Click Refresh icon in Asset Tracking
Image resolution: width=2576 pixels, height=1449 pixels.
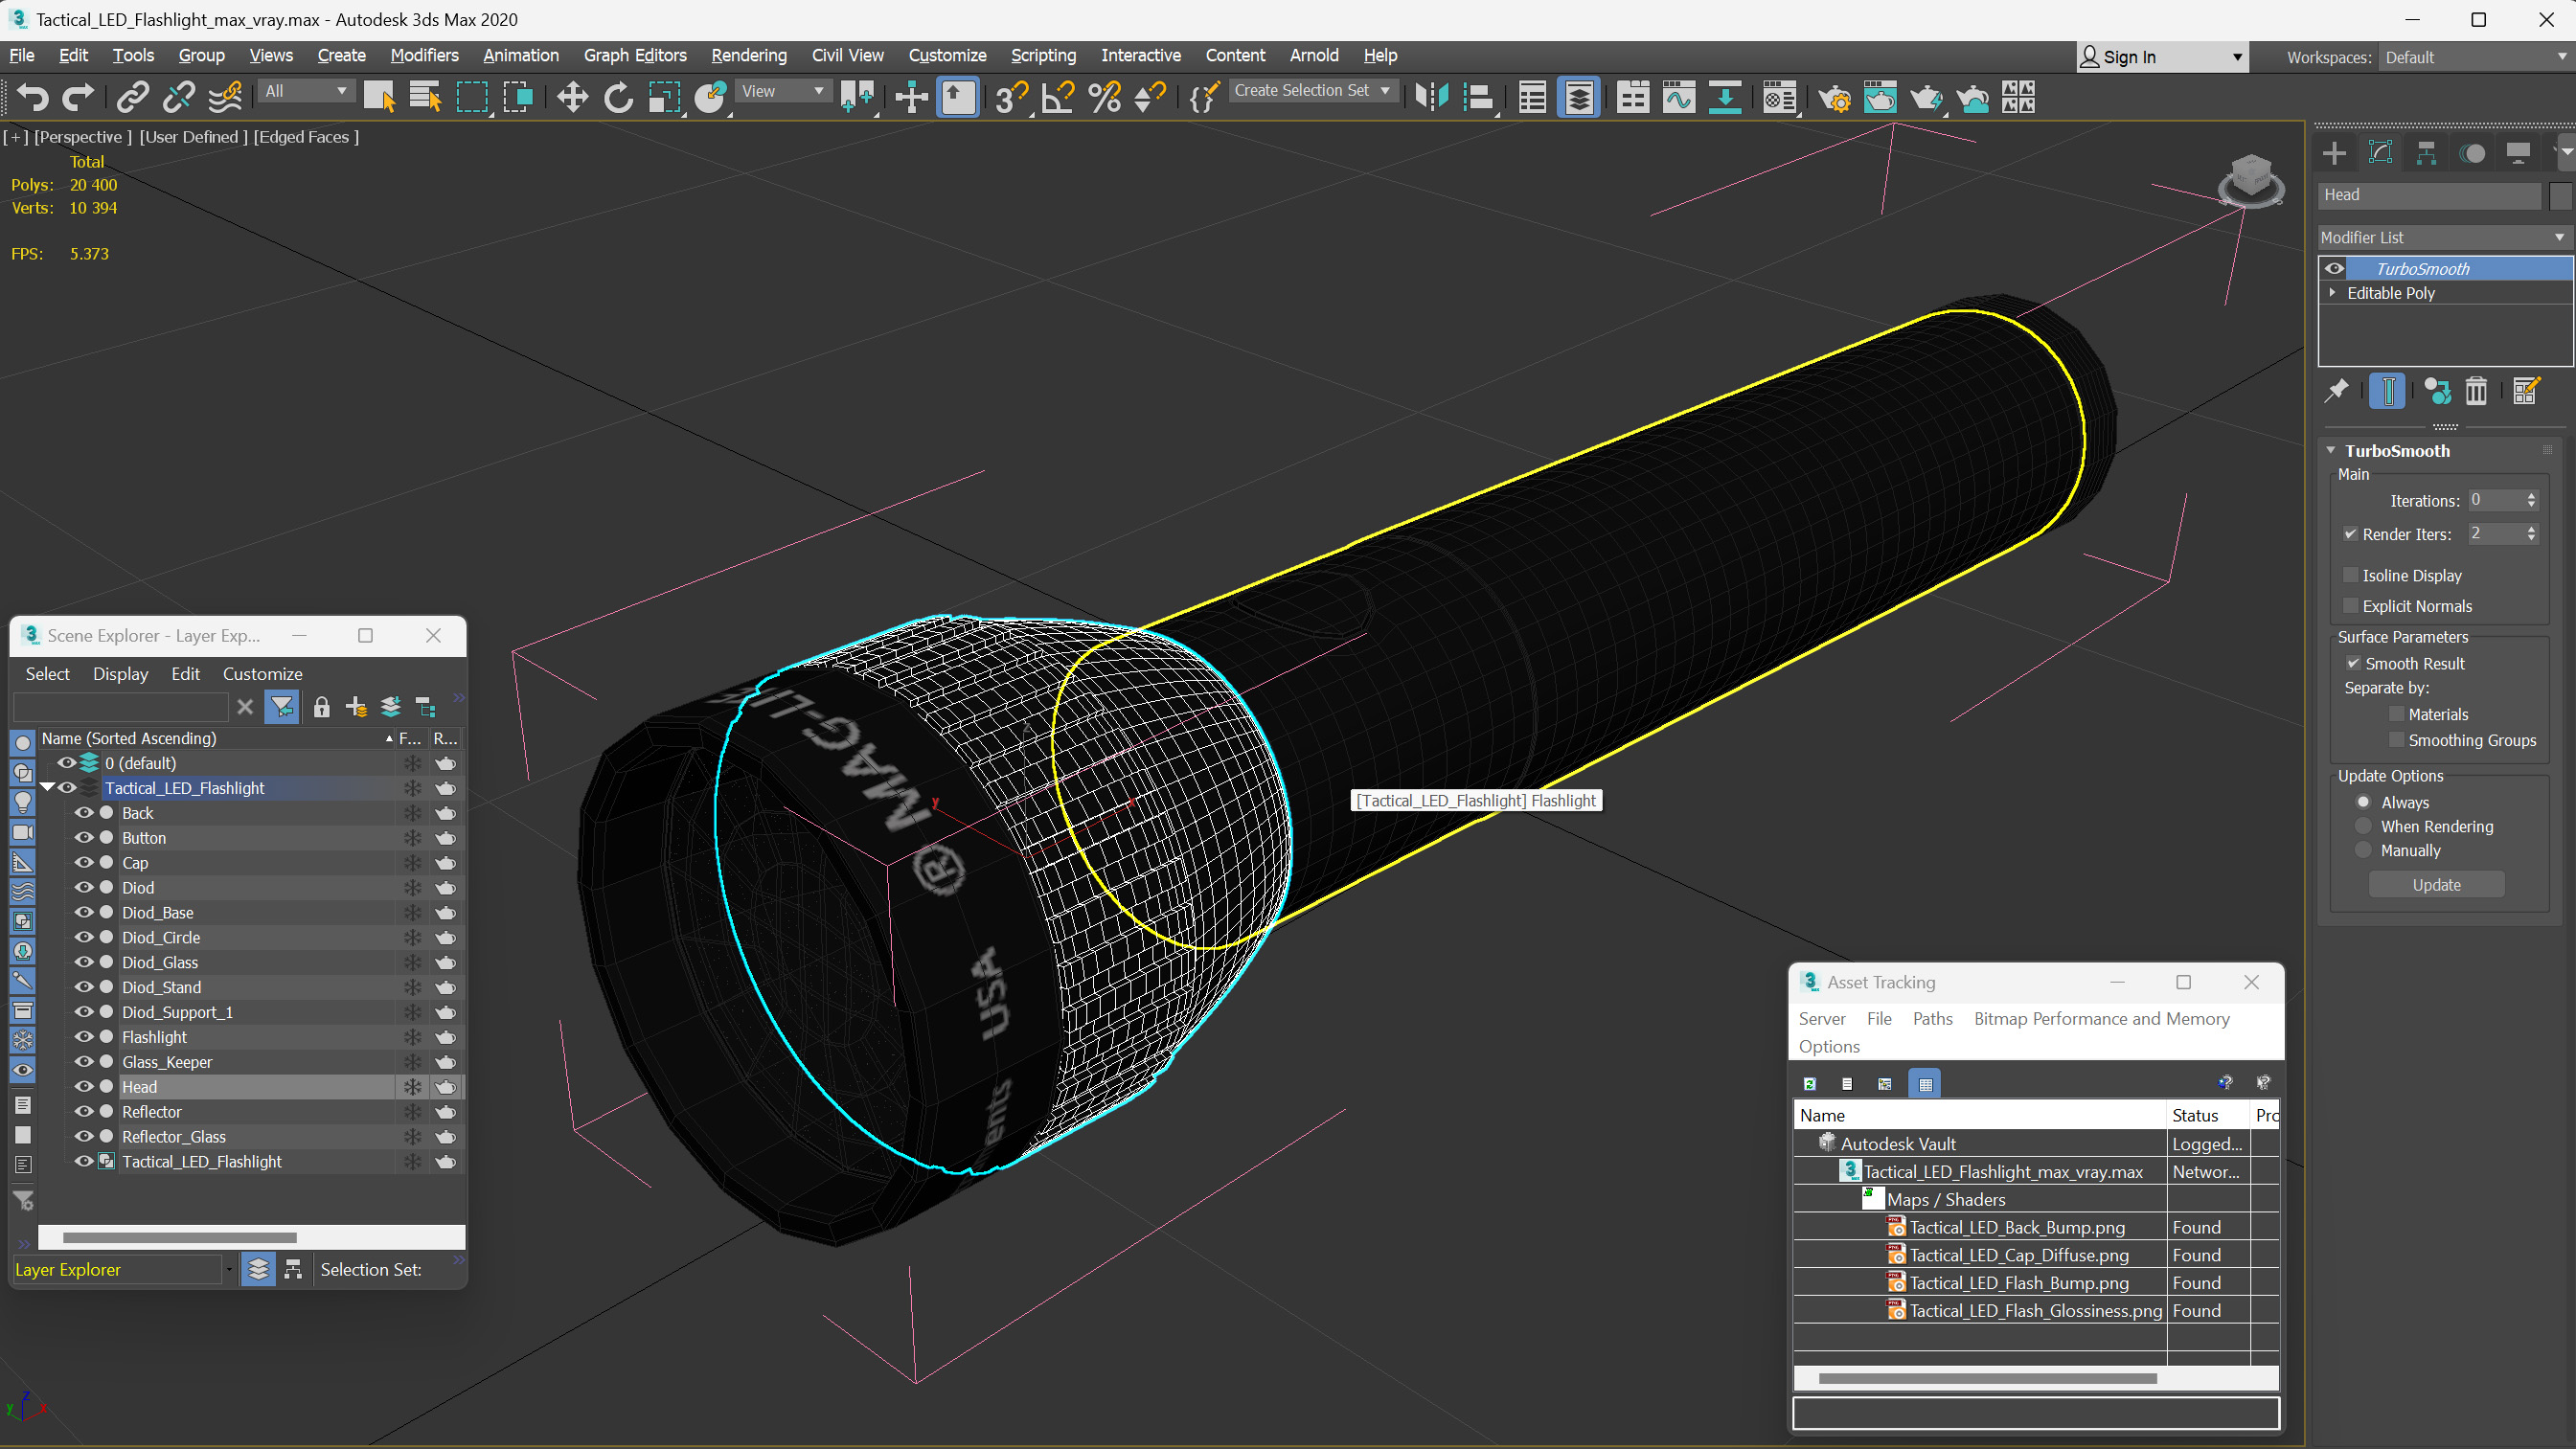(x=1810, y=1084)
